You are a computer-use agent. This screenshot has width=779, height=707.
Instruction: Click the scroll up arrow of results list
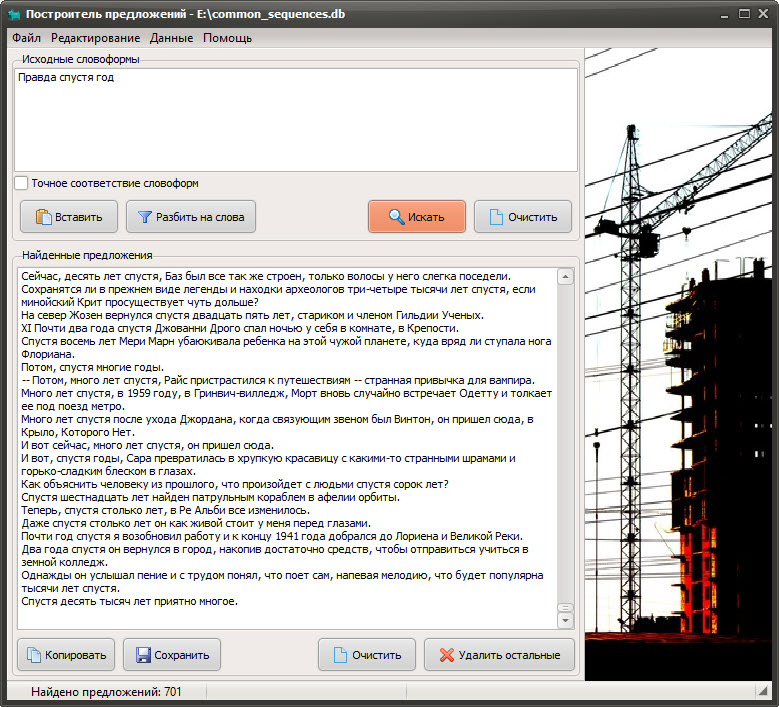[565, 277]
